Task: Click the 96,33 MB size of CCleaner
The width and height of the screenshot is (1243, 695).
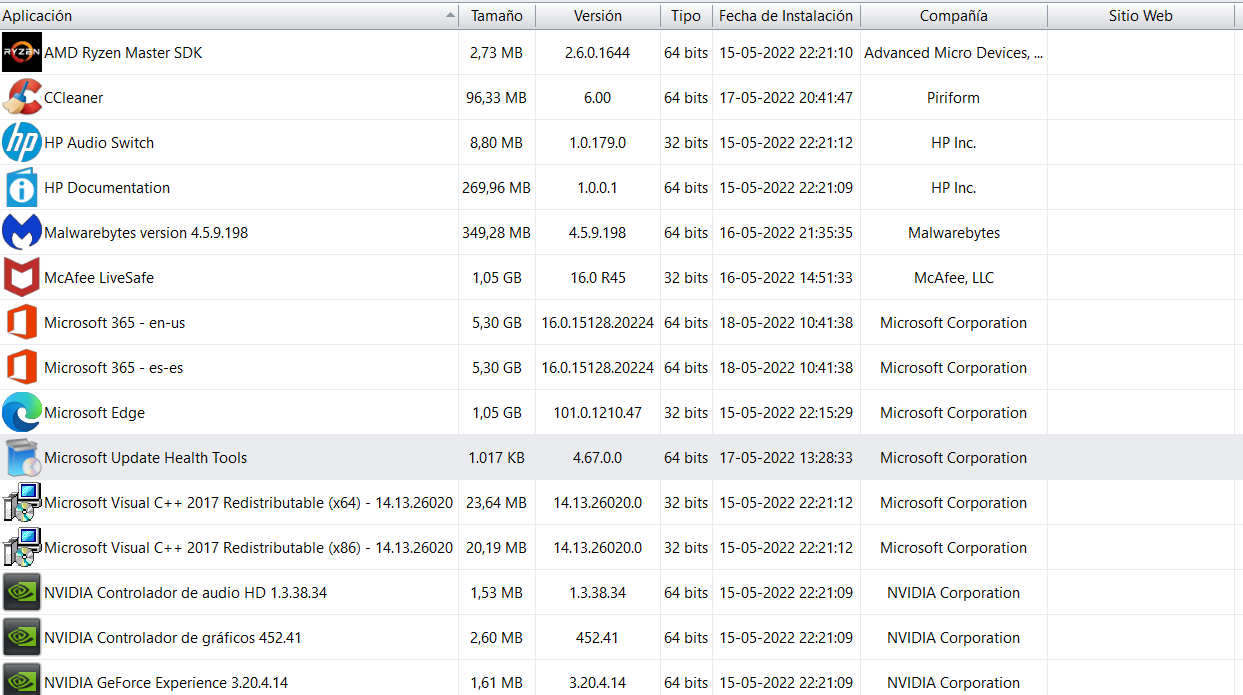Action: [x=497, y=97]
